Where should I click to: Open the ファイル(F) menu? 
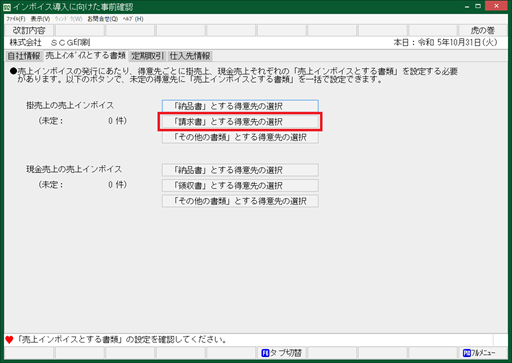click(16, 19)
